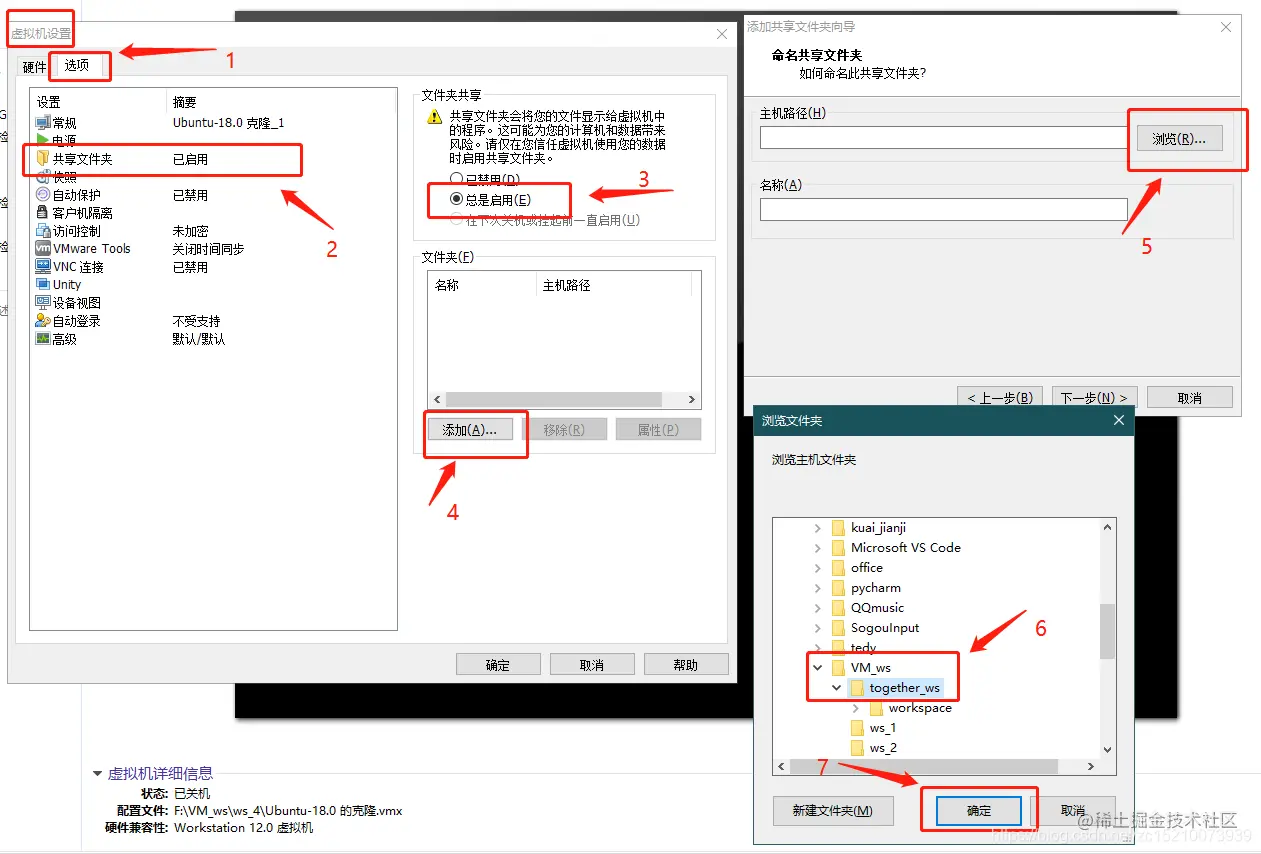Select the 访问控制 icon

click(x=43, y=231)
